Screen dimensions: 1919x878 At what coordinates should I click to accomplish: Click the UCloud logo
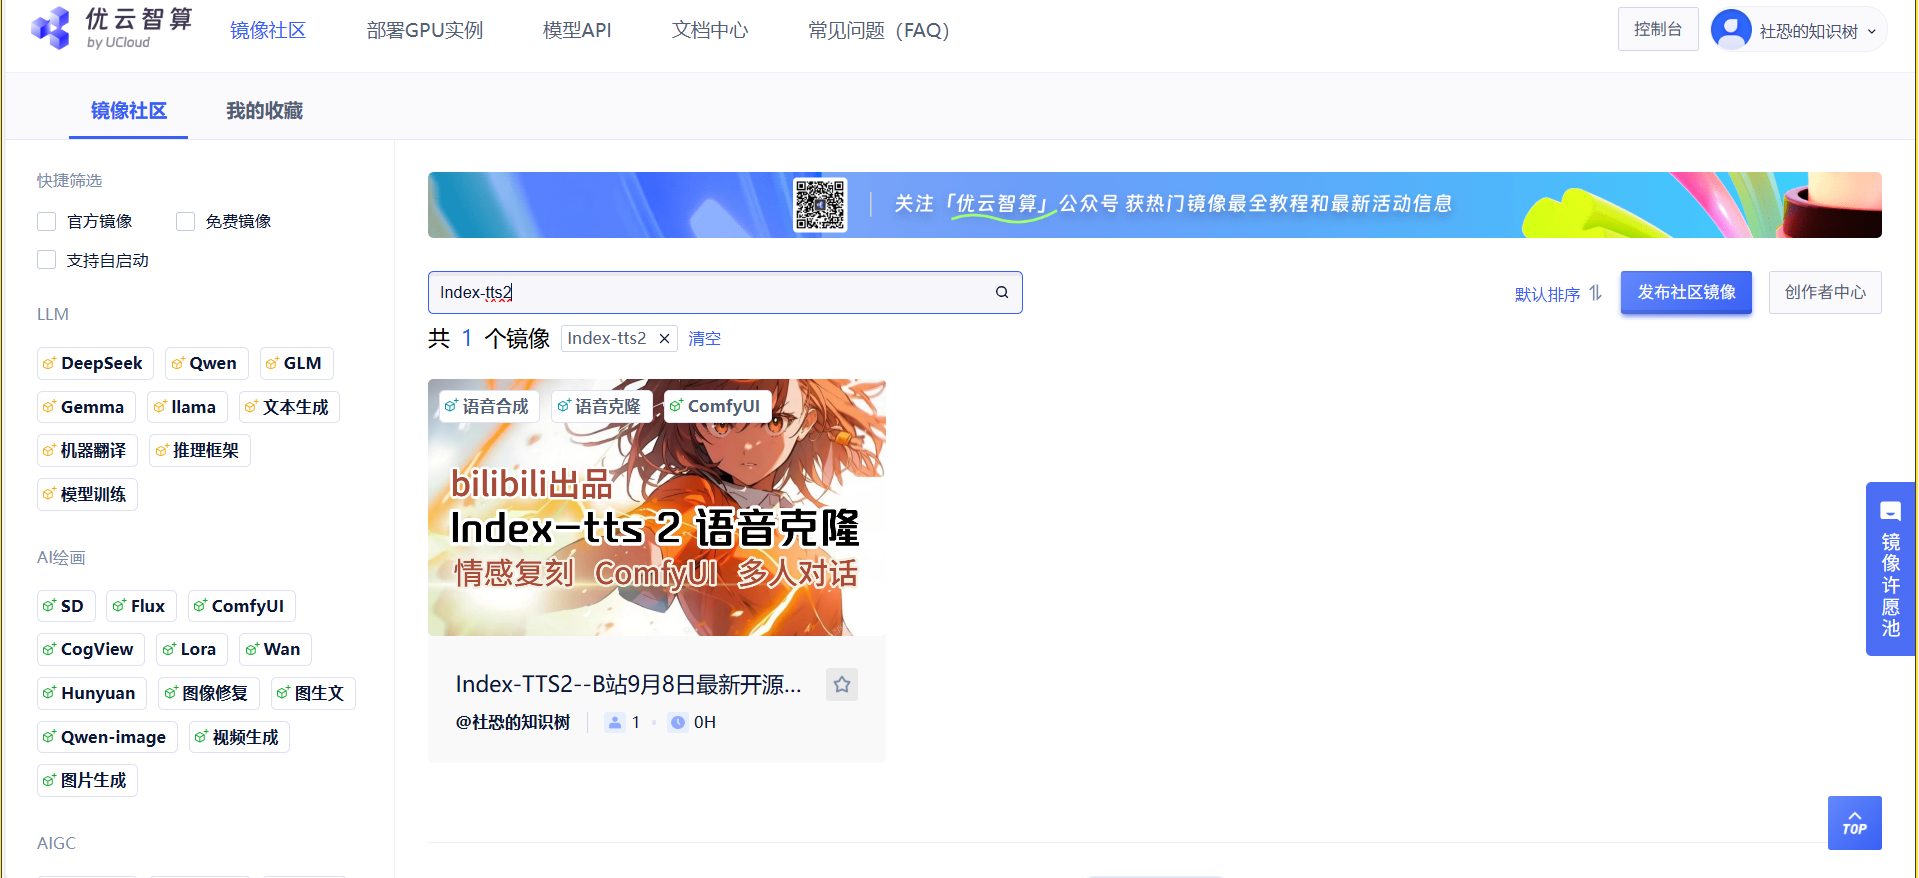coord(110,28)
